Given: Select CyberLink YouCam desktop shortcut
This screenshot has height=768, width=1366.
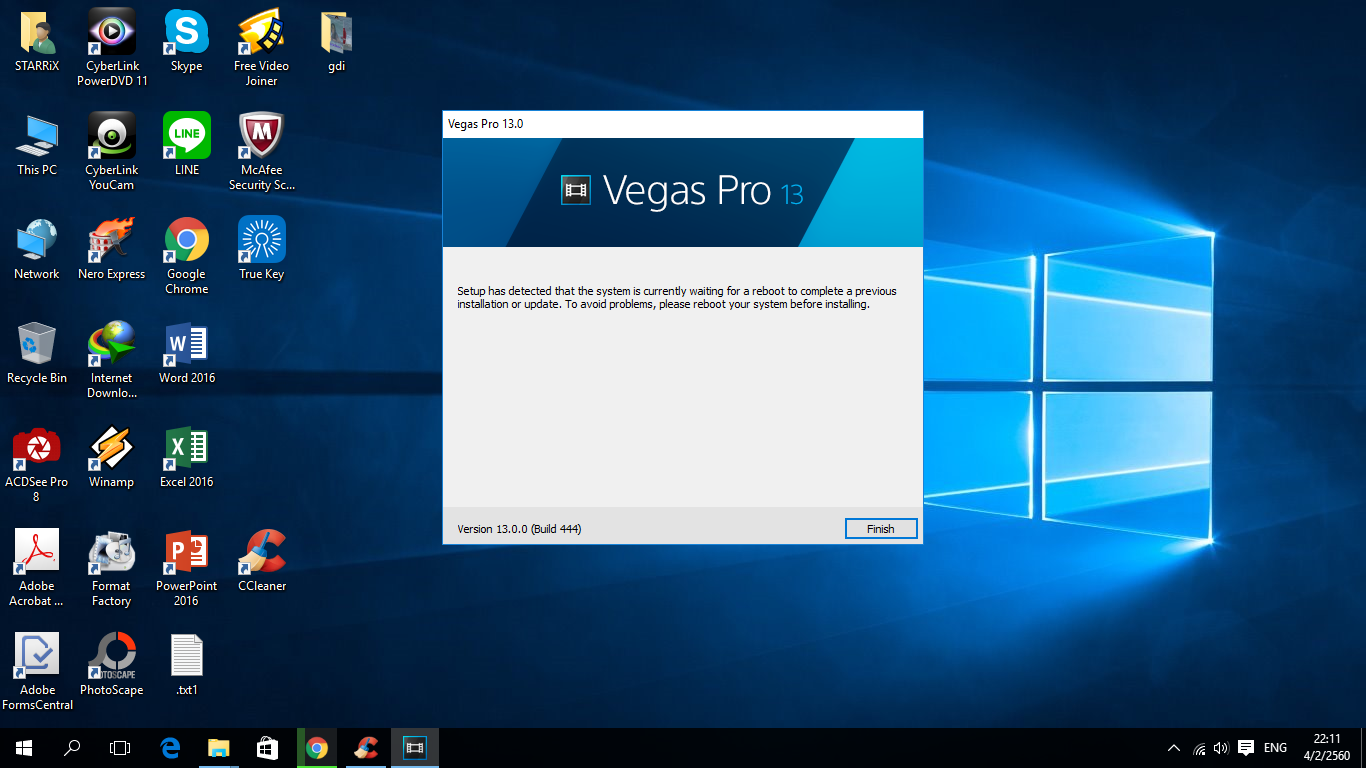Looking at the screenshot, I should click(x=112, y=151).
